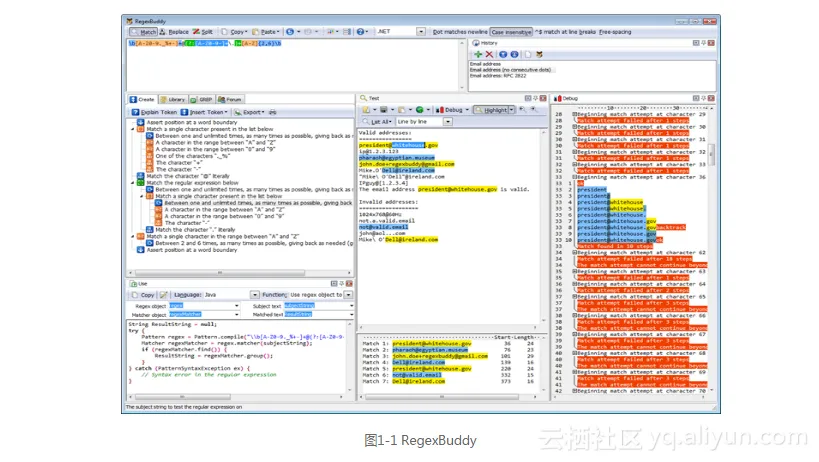Click the blue down-arrow icon in History toolbar
The image size is (819, 462).
[514, 54]
